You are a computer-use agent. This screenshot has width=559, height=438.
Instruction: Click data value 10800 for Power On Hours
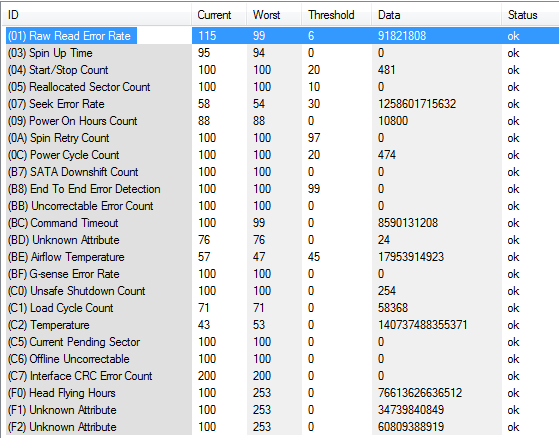(393, 121)
